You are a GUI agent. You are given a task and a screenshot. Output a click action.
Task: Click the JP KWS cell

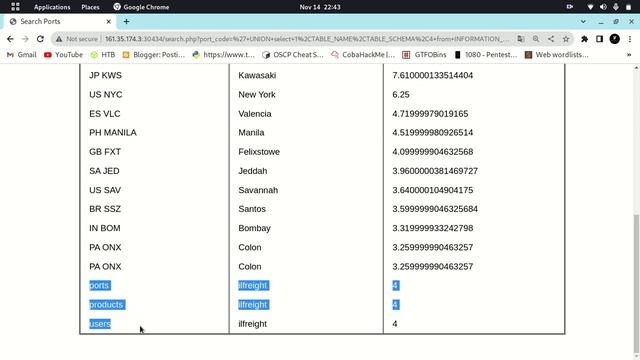pos(105,76)
